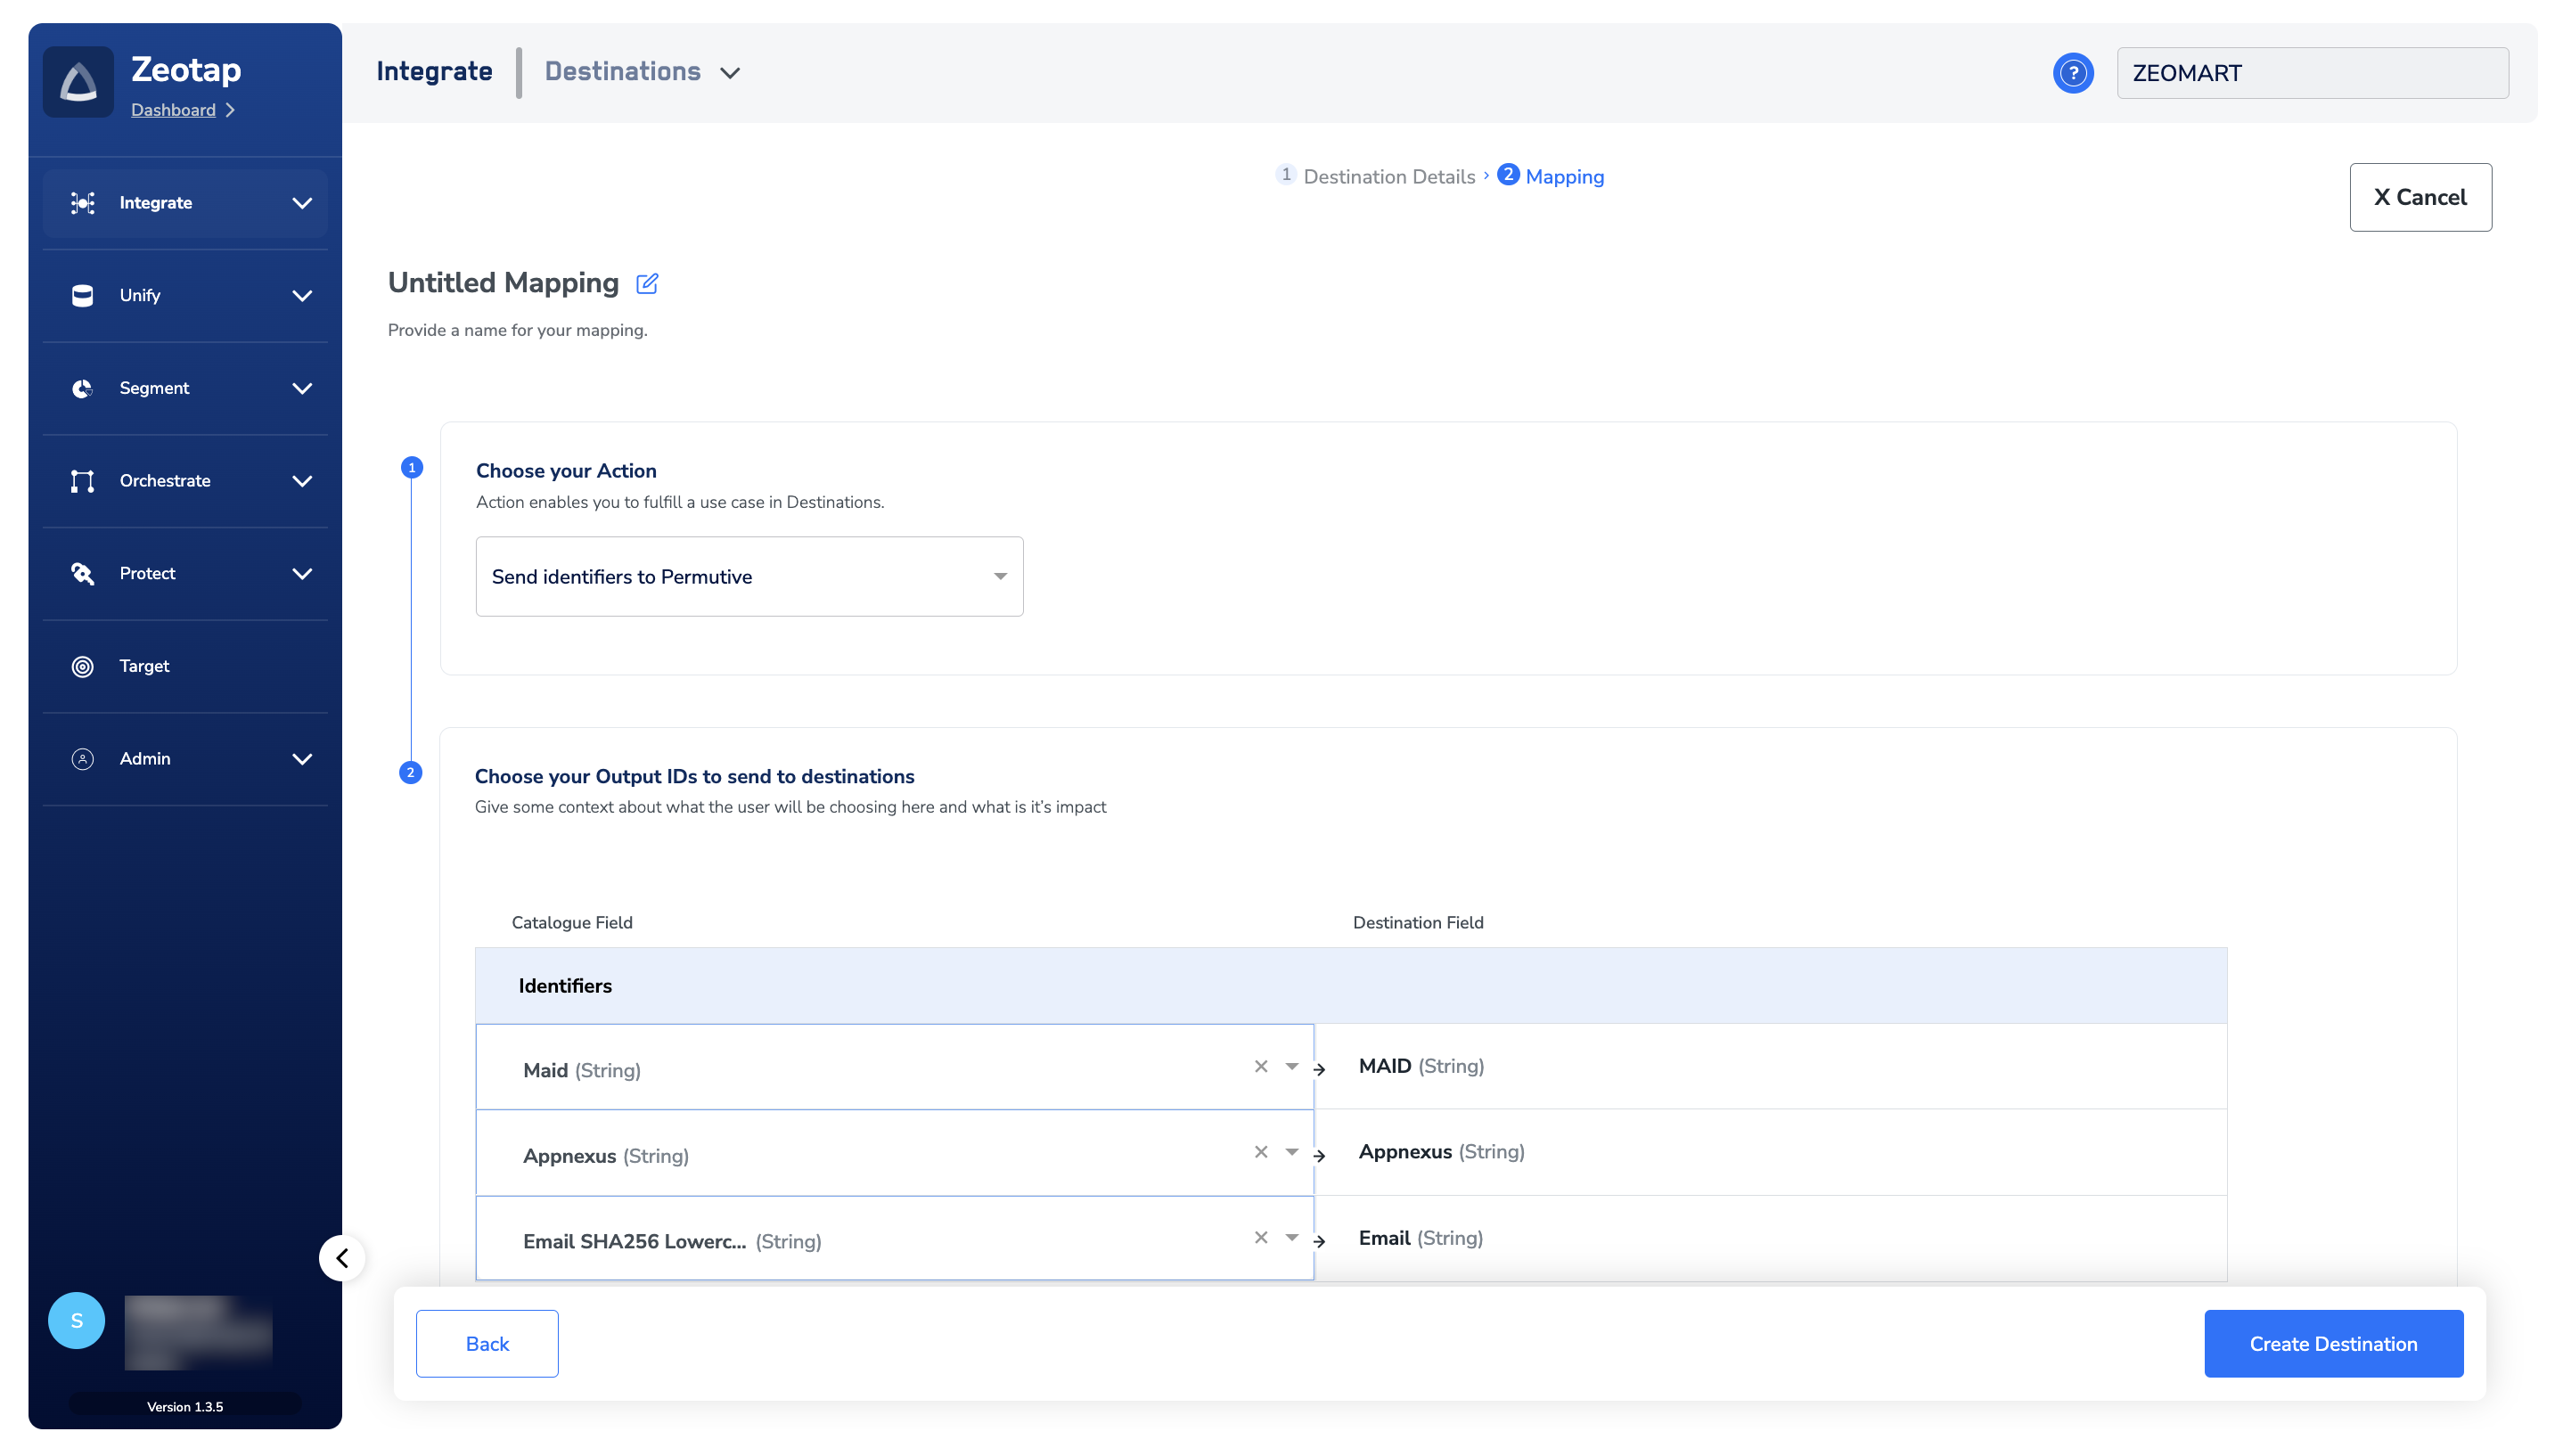Click the Target bullseye icon in sidebar
The width and height of the screenshot is (2563, 1456).
click(x=83, y=666)
